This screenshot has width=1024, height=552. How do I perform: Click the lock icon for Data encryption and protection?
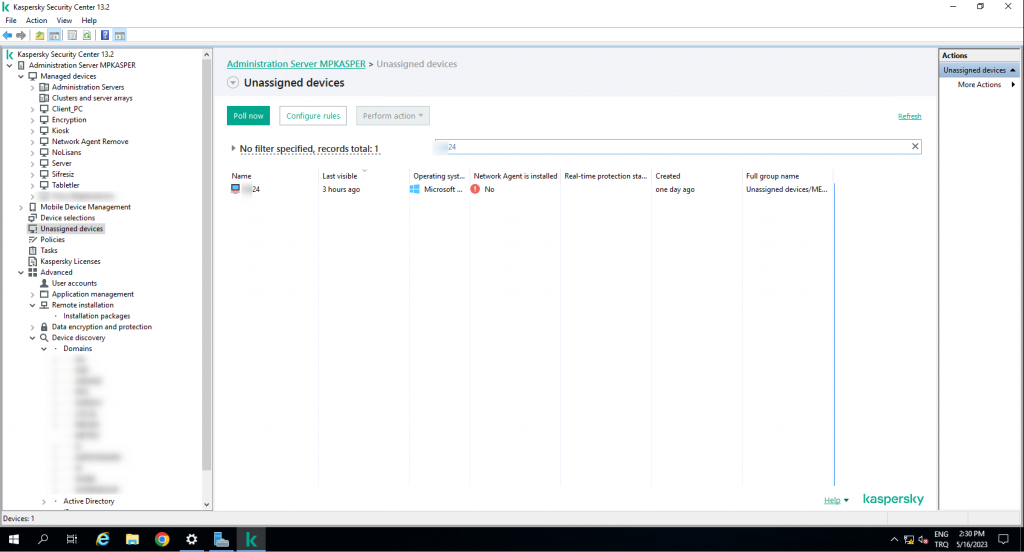pyautogui.click(x=44, y=327)
